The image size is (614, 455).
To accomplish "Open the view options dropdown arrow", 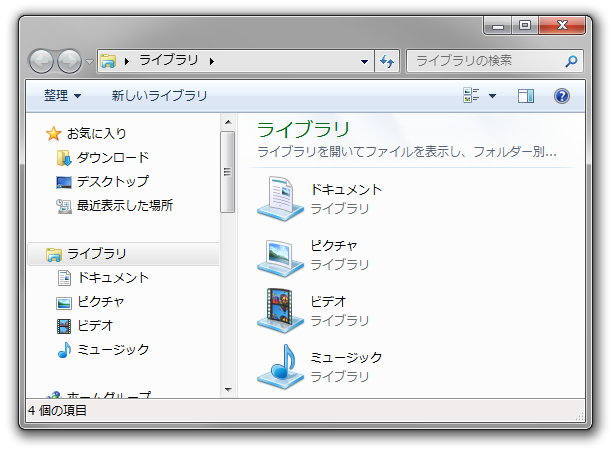I will [x=493, y=96].
